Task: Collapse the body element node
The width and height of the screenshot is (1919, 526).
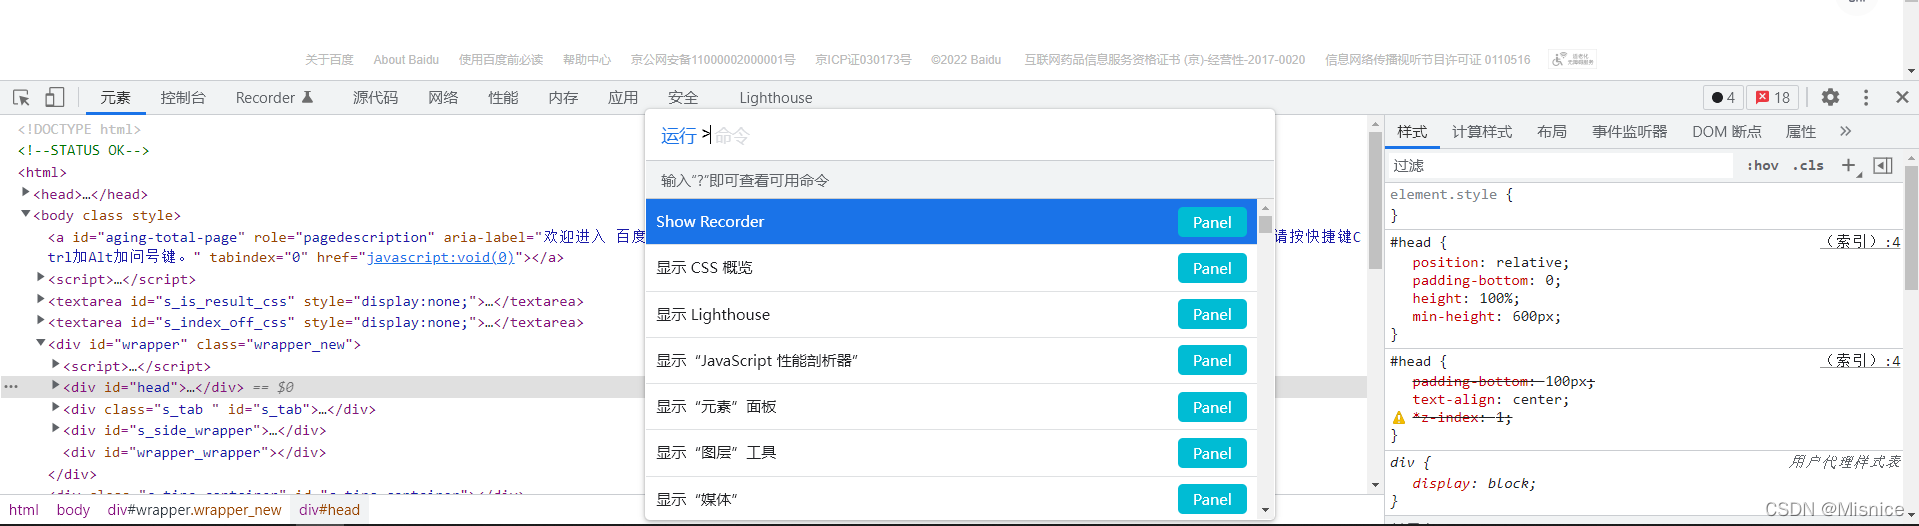Action: coord(25,214)
